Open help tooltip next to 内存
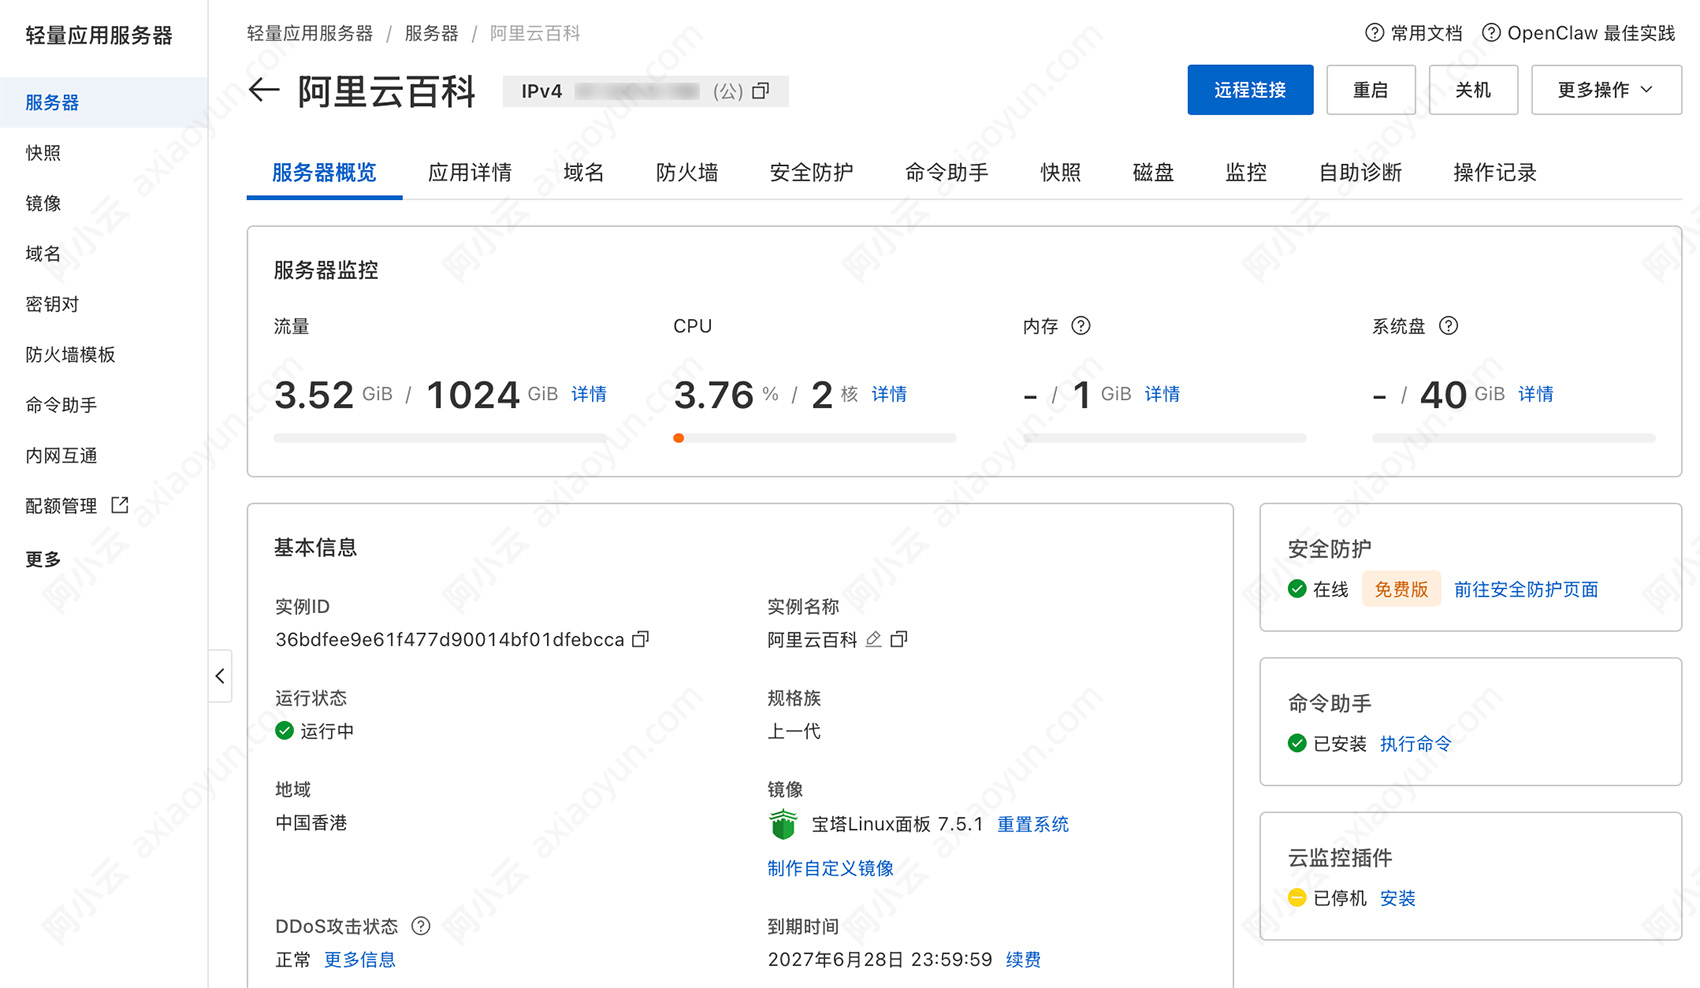Screen dimensions: 1700x988 [1081, 325]
